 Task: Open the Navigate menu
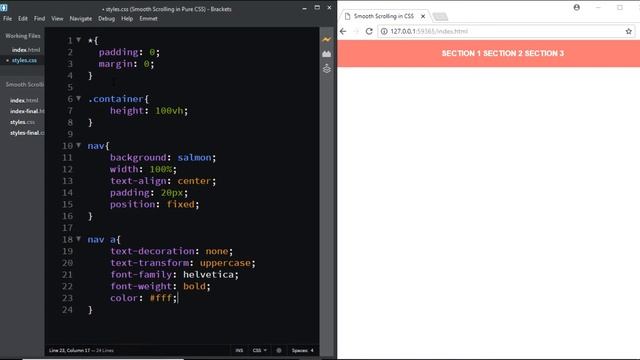(81, 18)
